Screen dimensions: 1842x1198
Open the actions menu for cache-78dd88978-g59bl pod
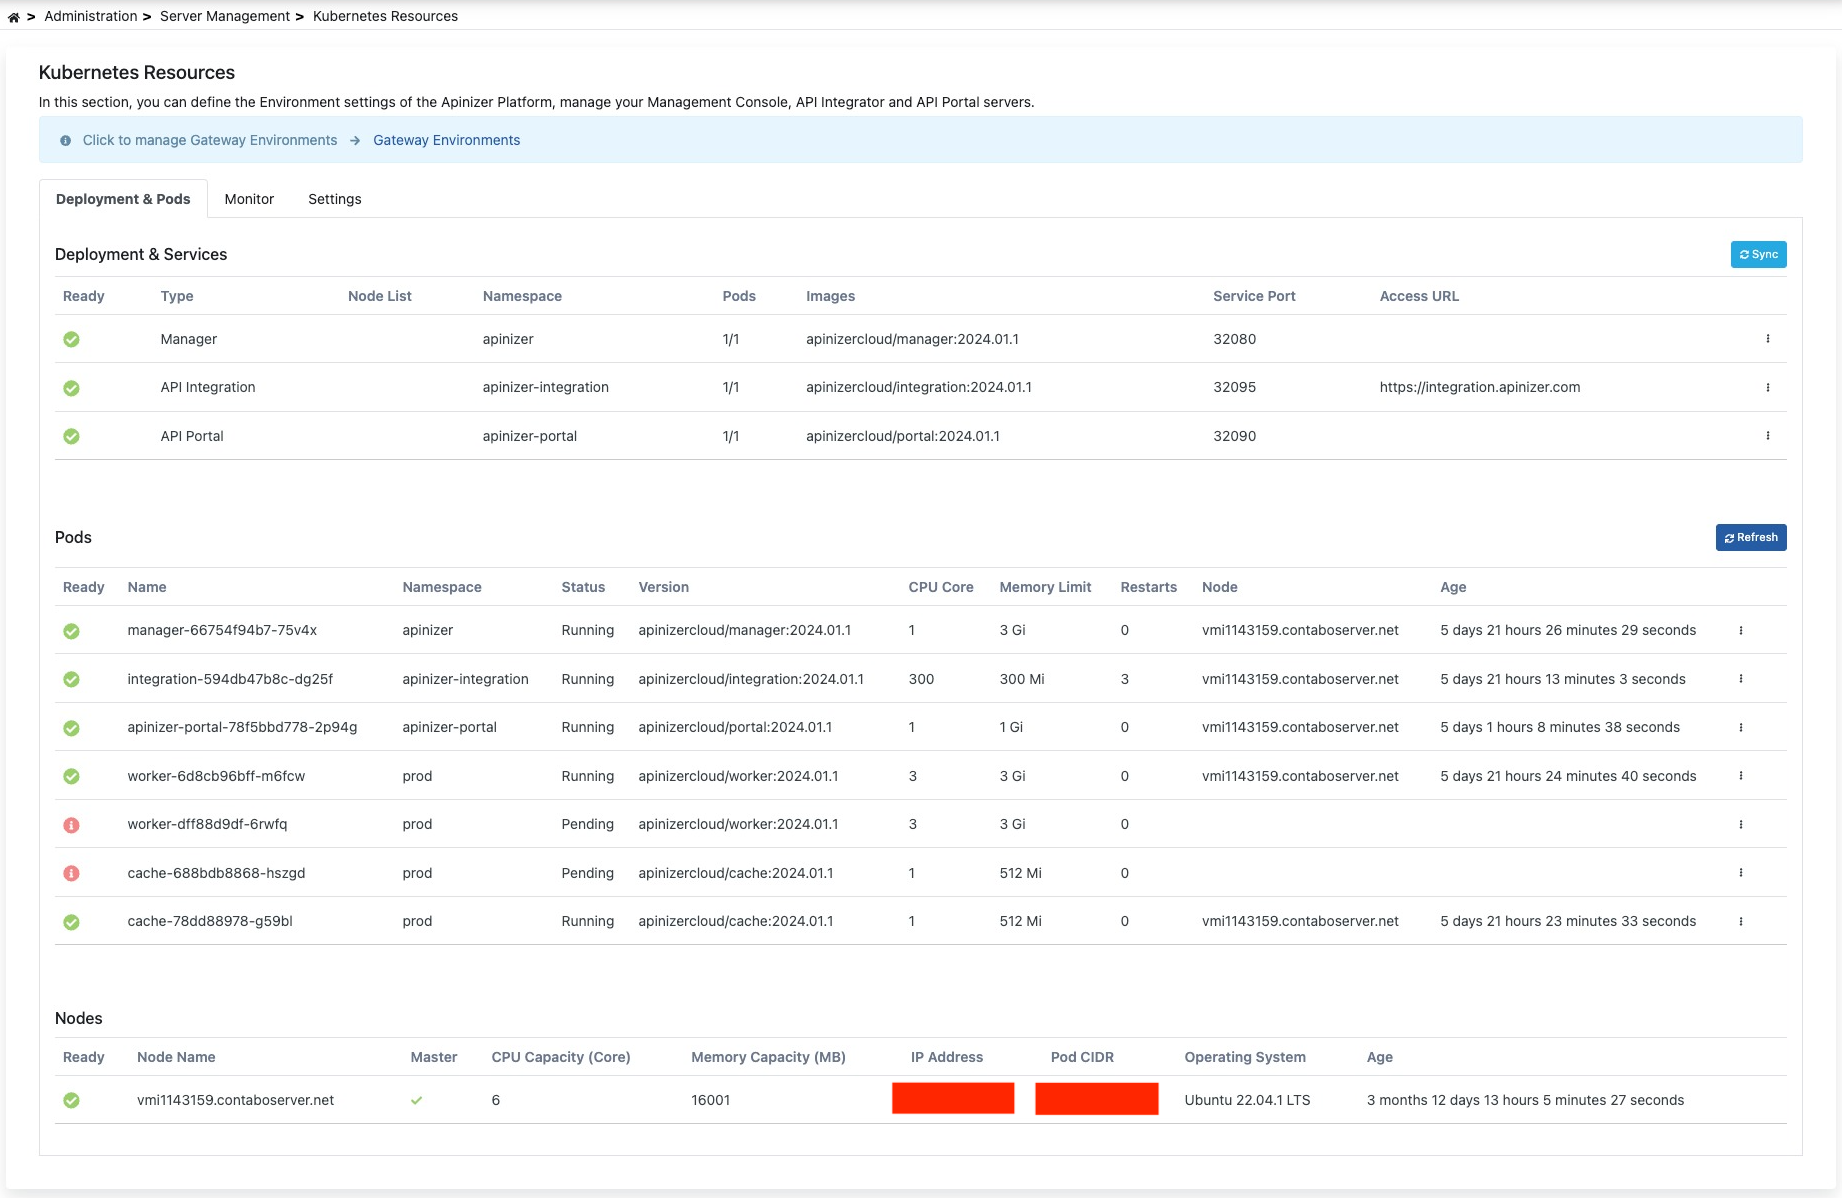click(1742, 921)
